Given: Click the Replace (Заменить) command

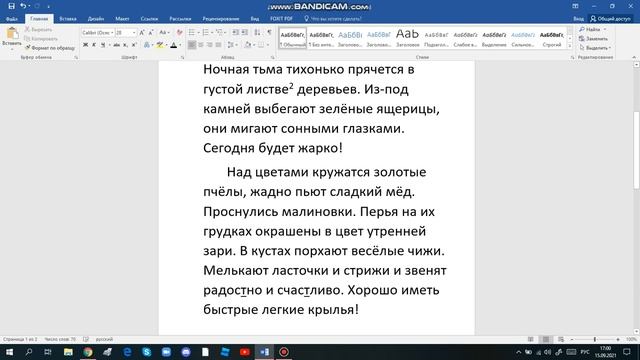Looking at the screenshot, I should pyautogui.click(x=593, y=39).
